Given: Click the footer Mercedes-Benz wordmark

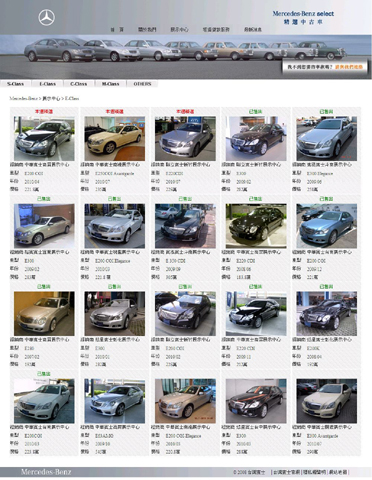Looking at the screenshot, I should [46, 472].
